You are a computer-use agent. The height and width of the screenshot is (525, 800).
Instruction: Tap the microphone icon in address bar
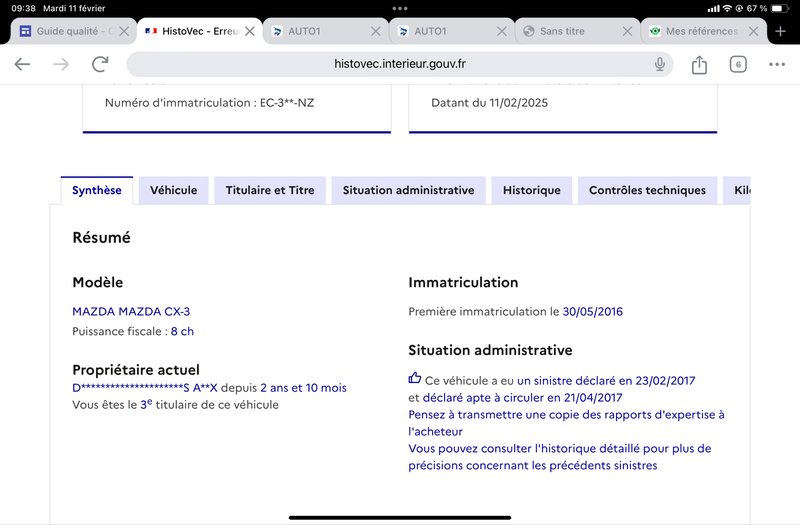[660, 64]
